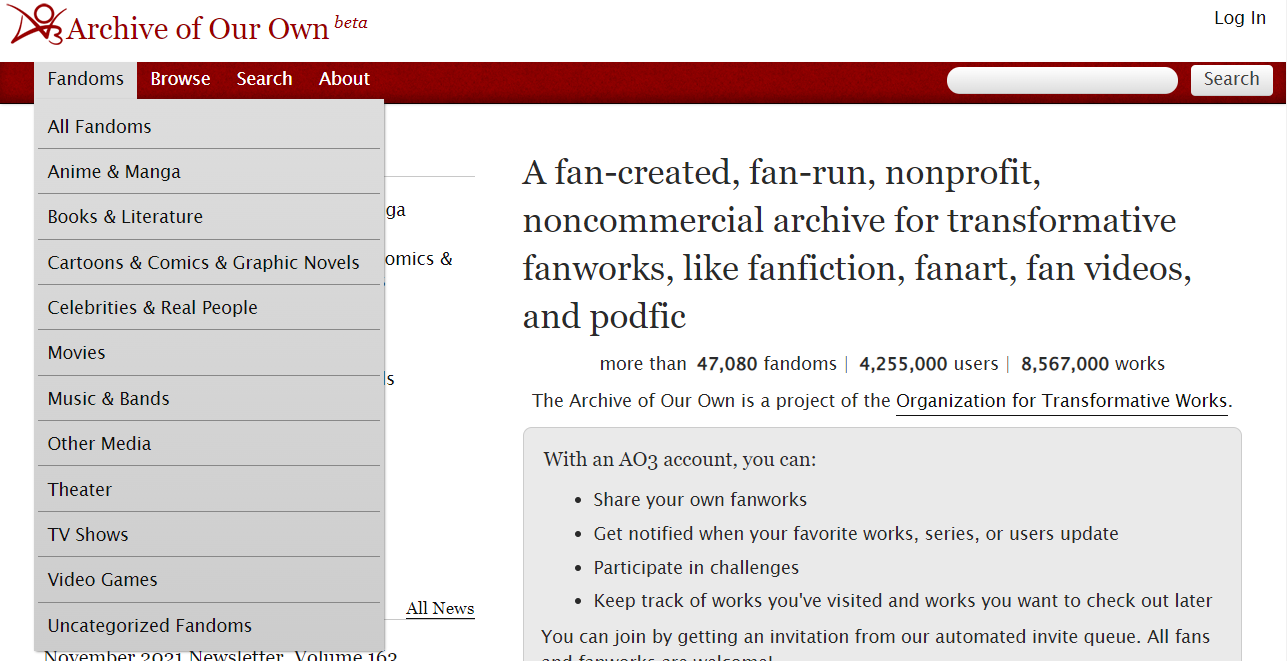Open the Search menu in navigation bar

point(264,80)
